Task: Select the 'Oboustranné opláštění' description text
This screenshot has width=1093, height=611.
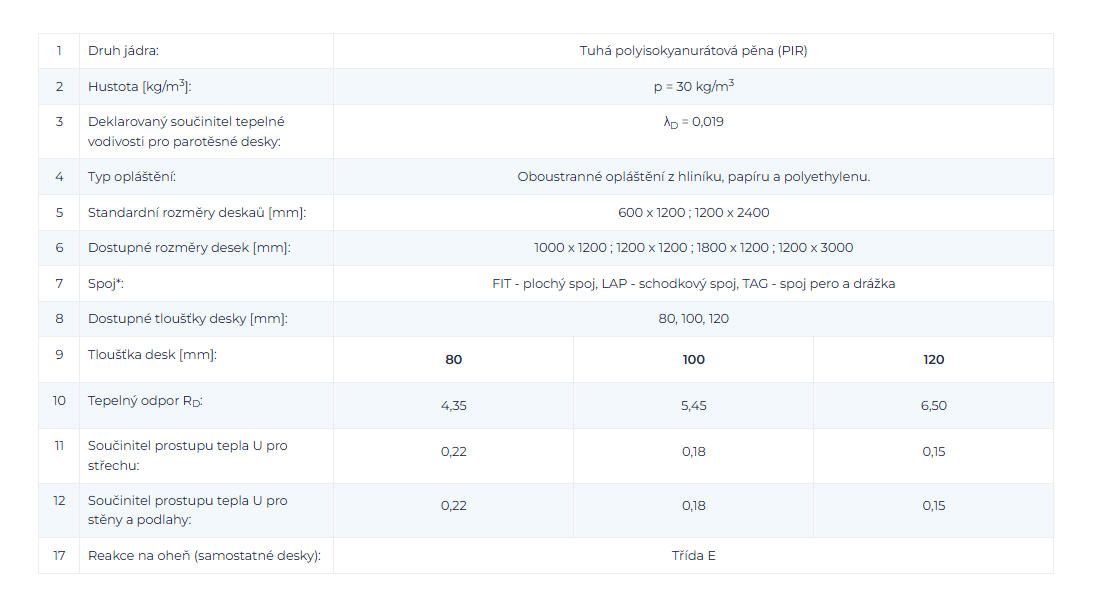Action: pos(693,177)
